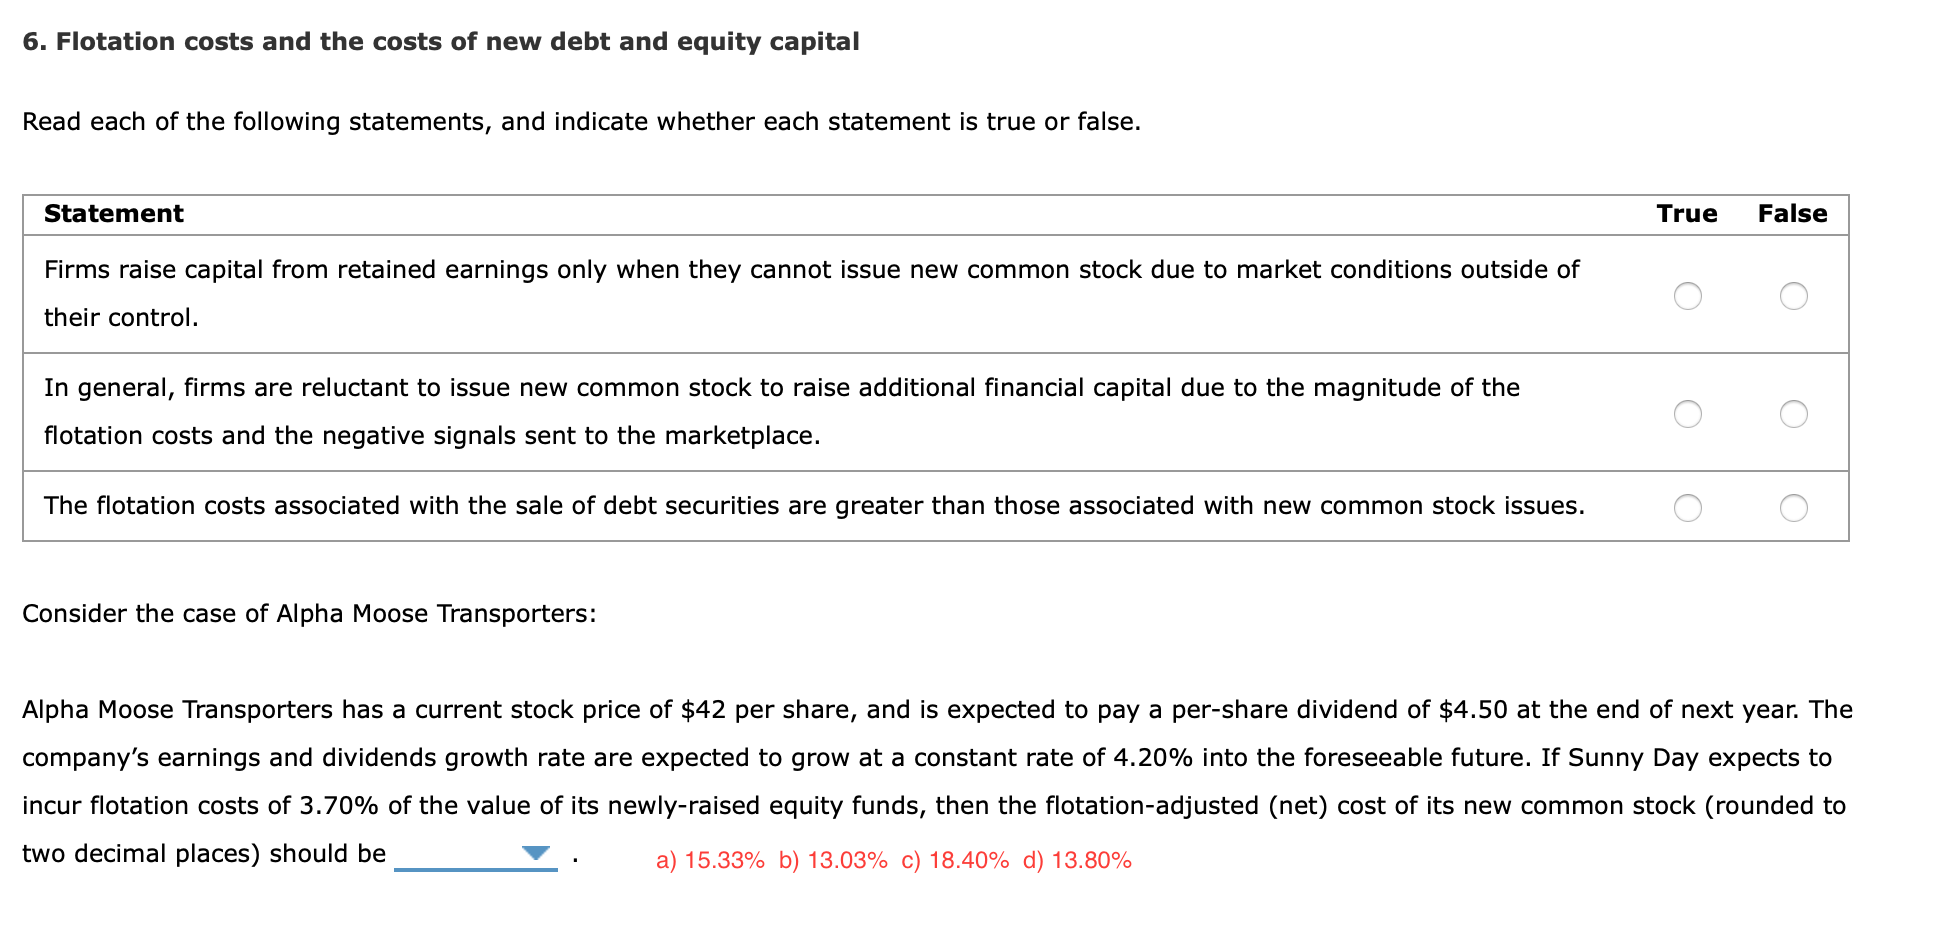Select True for the retained earnings statement
The width and height of the screenshot is (1942, 934).
[x=1688, y=295]
